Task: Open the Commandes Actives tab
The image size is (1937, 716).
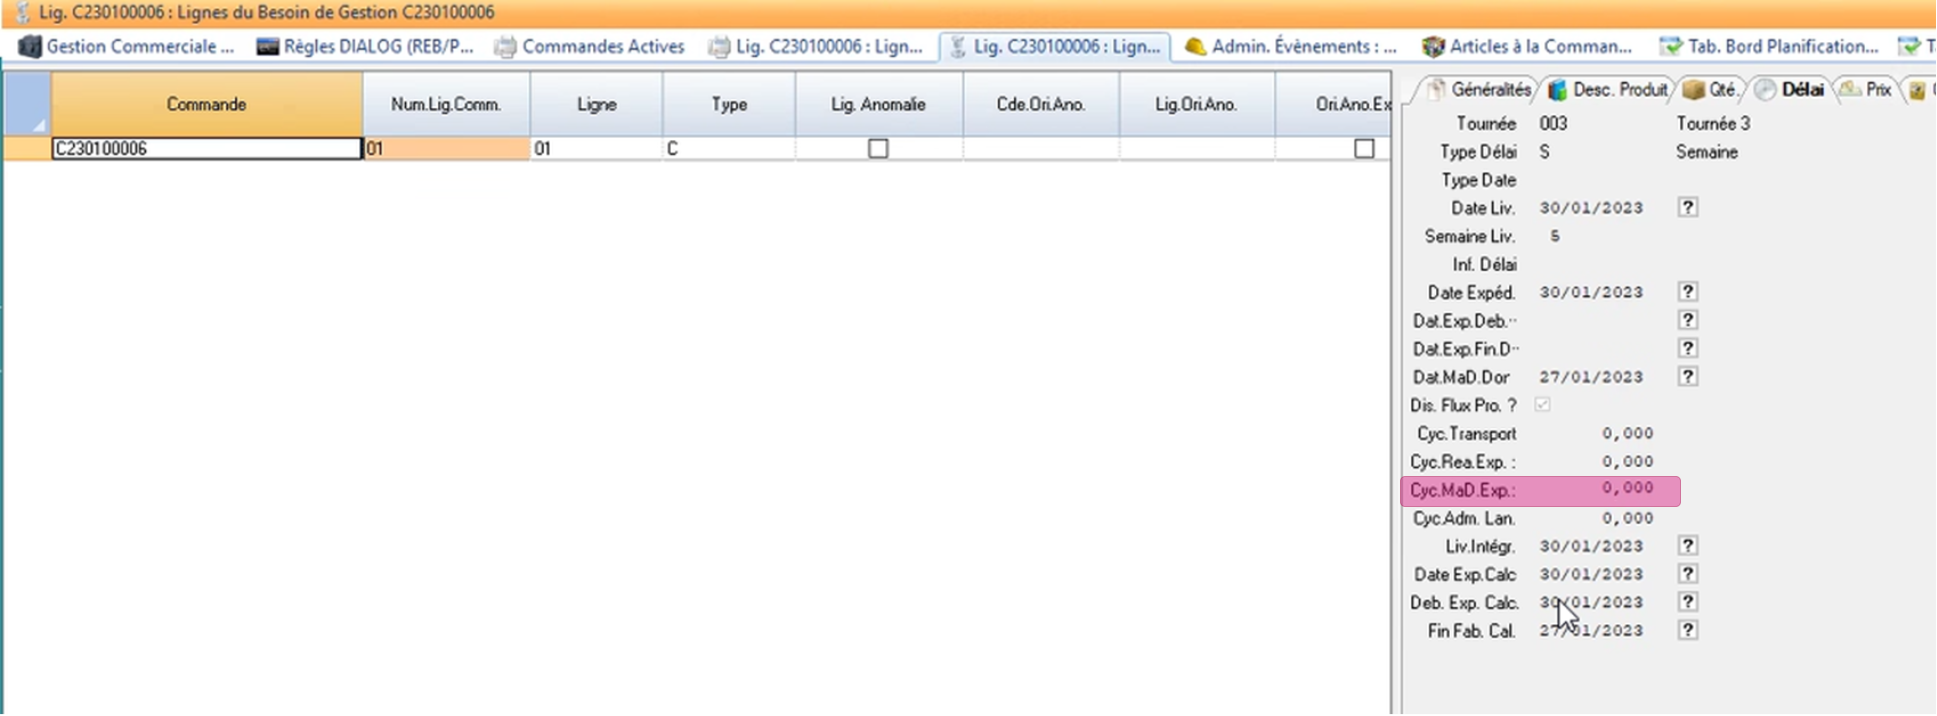Action: (590, 46)
